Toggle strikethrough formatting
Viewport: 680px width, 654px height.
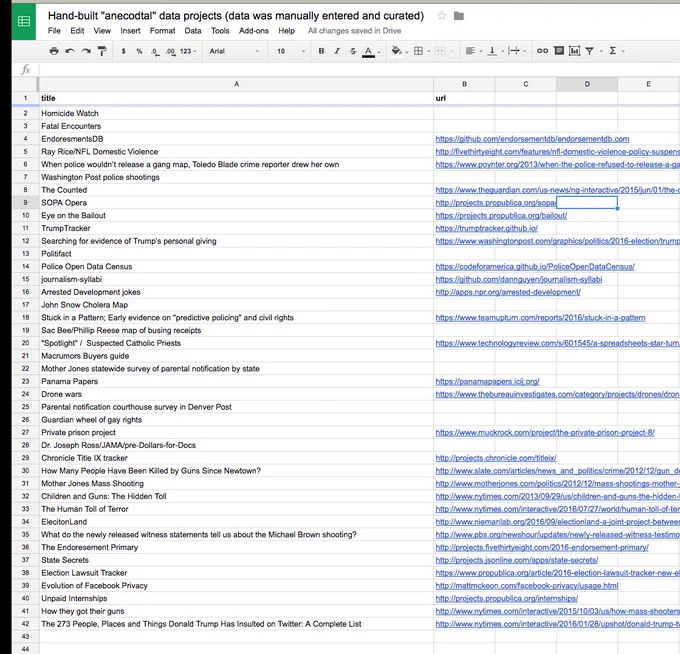353,51
